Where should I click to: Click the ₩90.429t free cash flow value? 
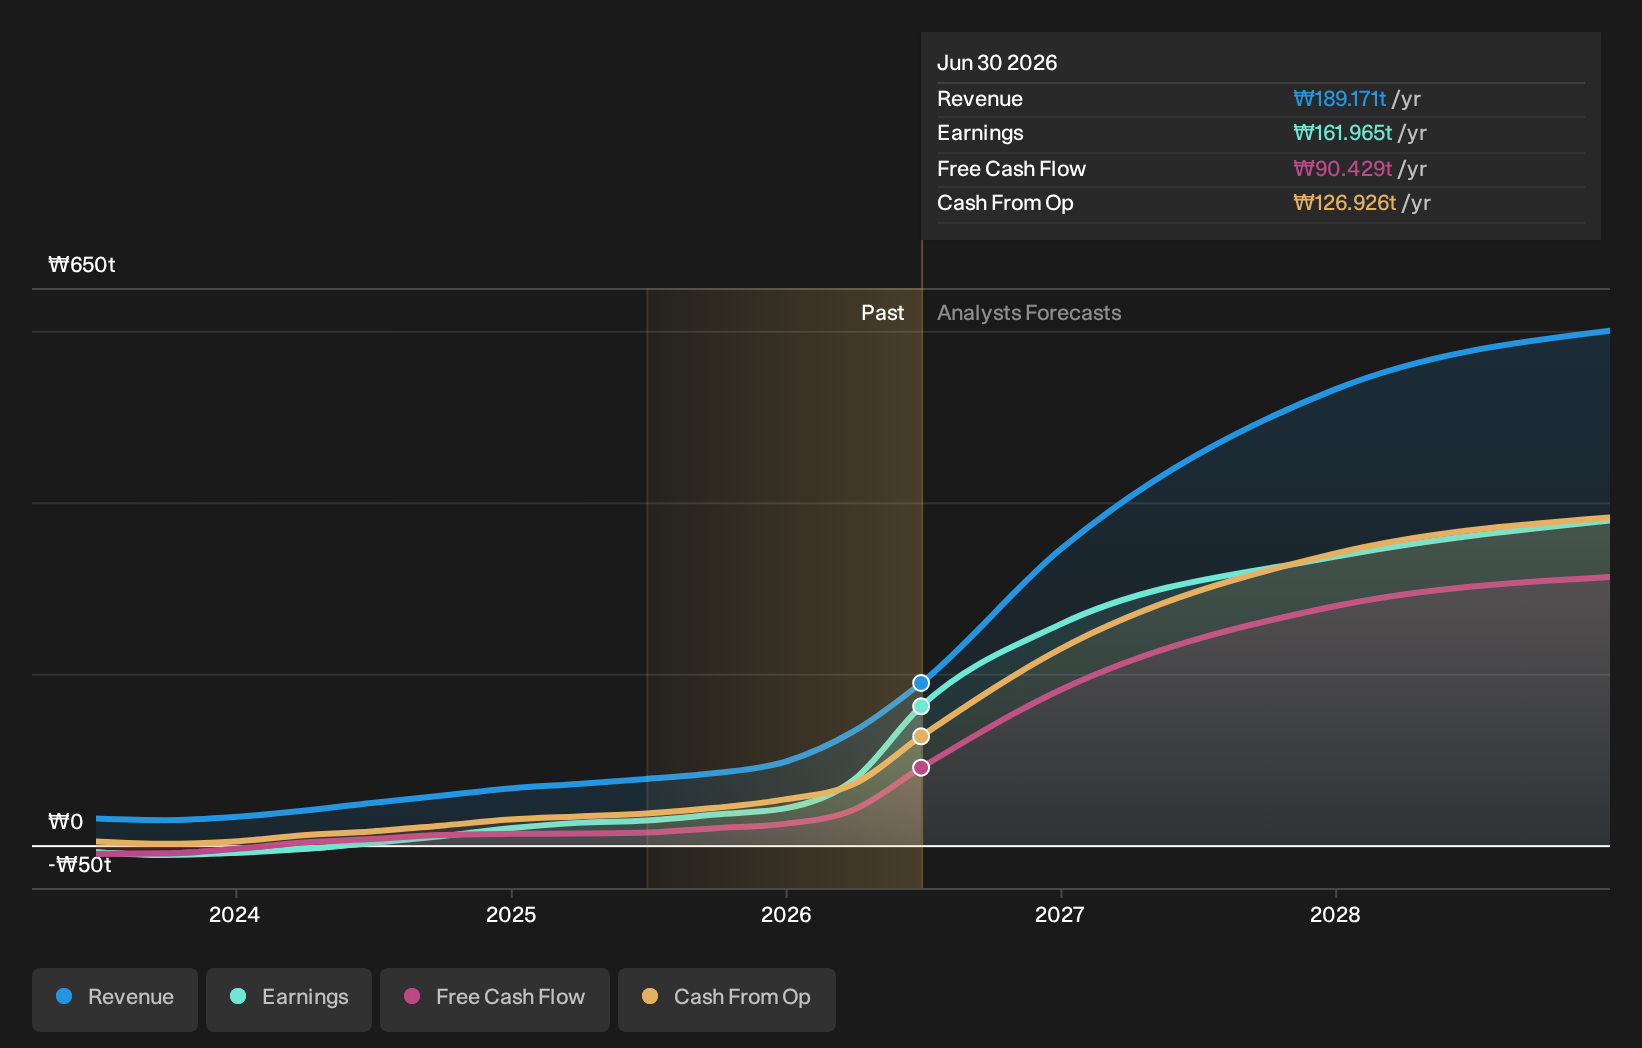1343,169
